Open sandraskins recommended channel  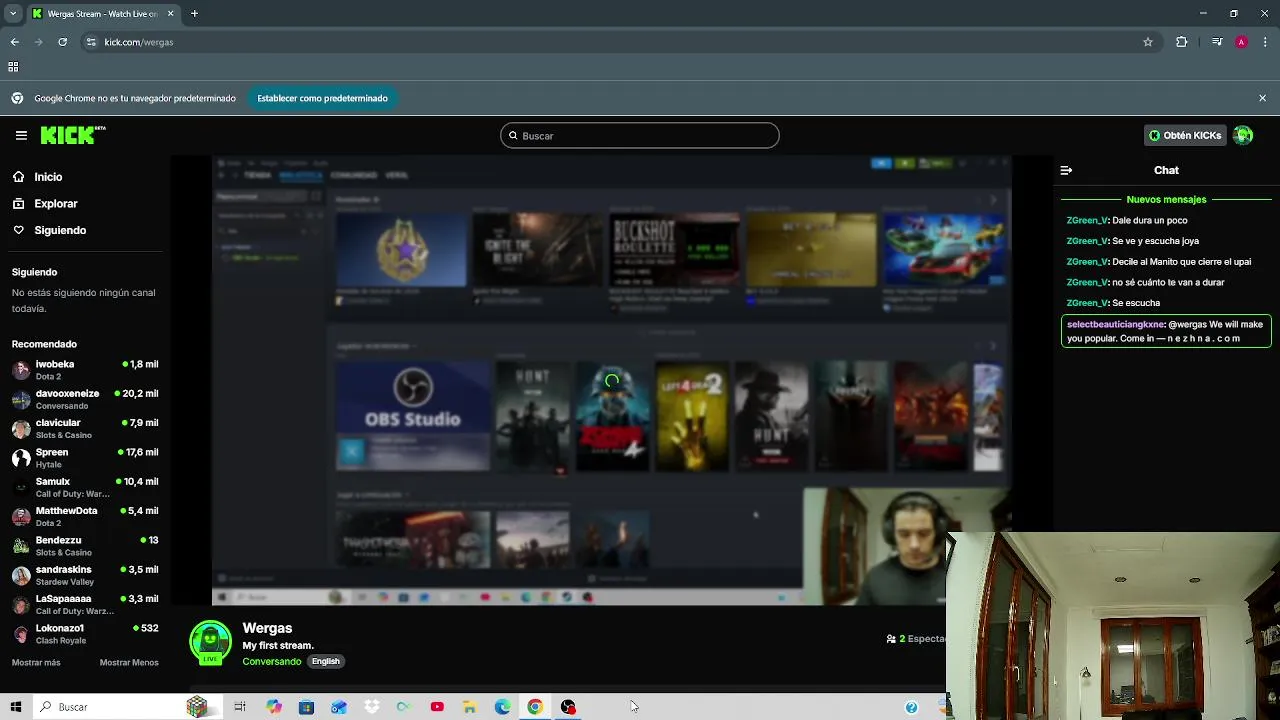[x=85, y=575]
